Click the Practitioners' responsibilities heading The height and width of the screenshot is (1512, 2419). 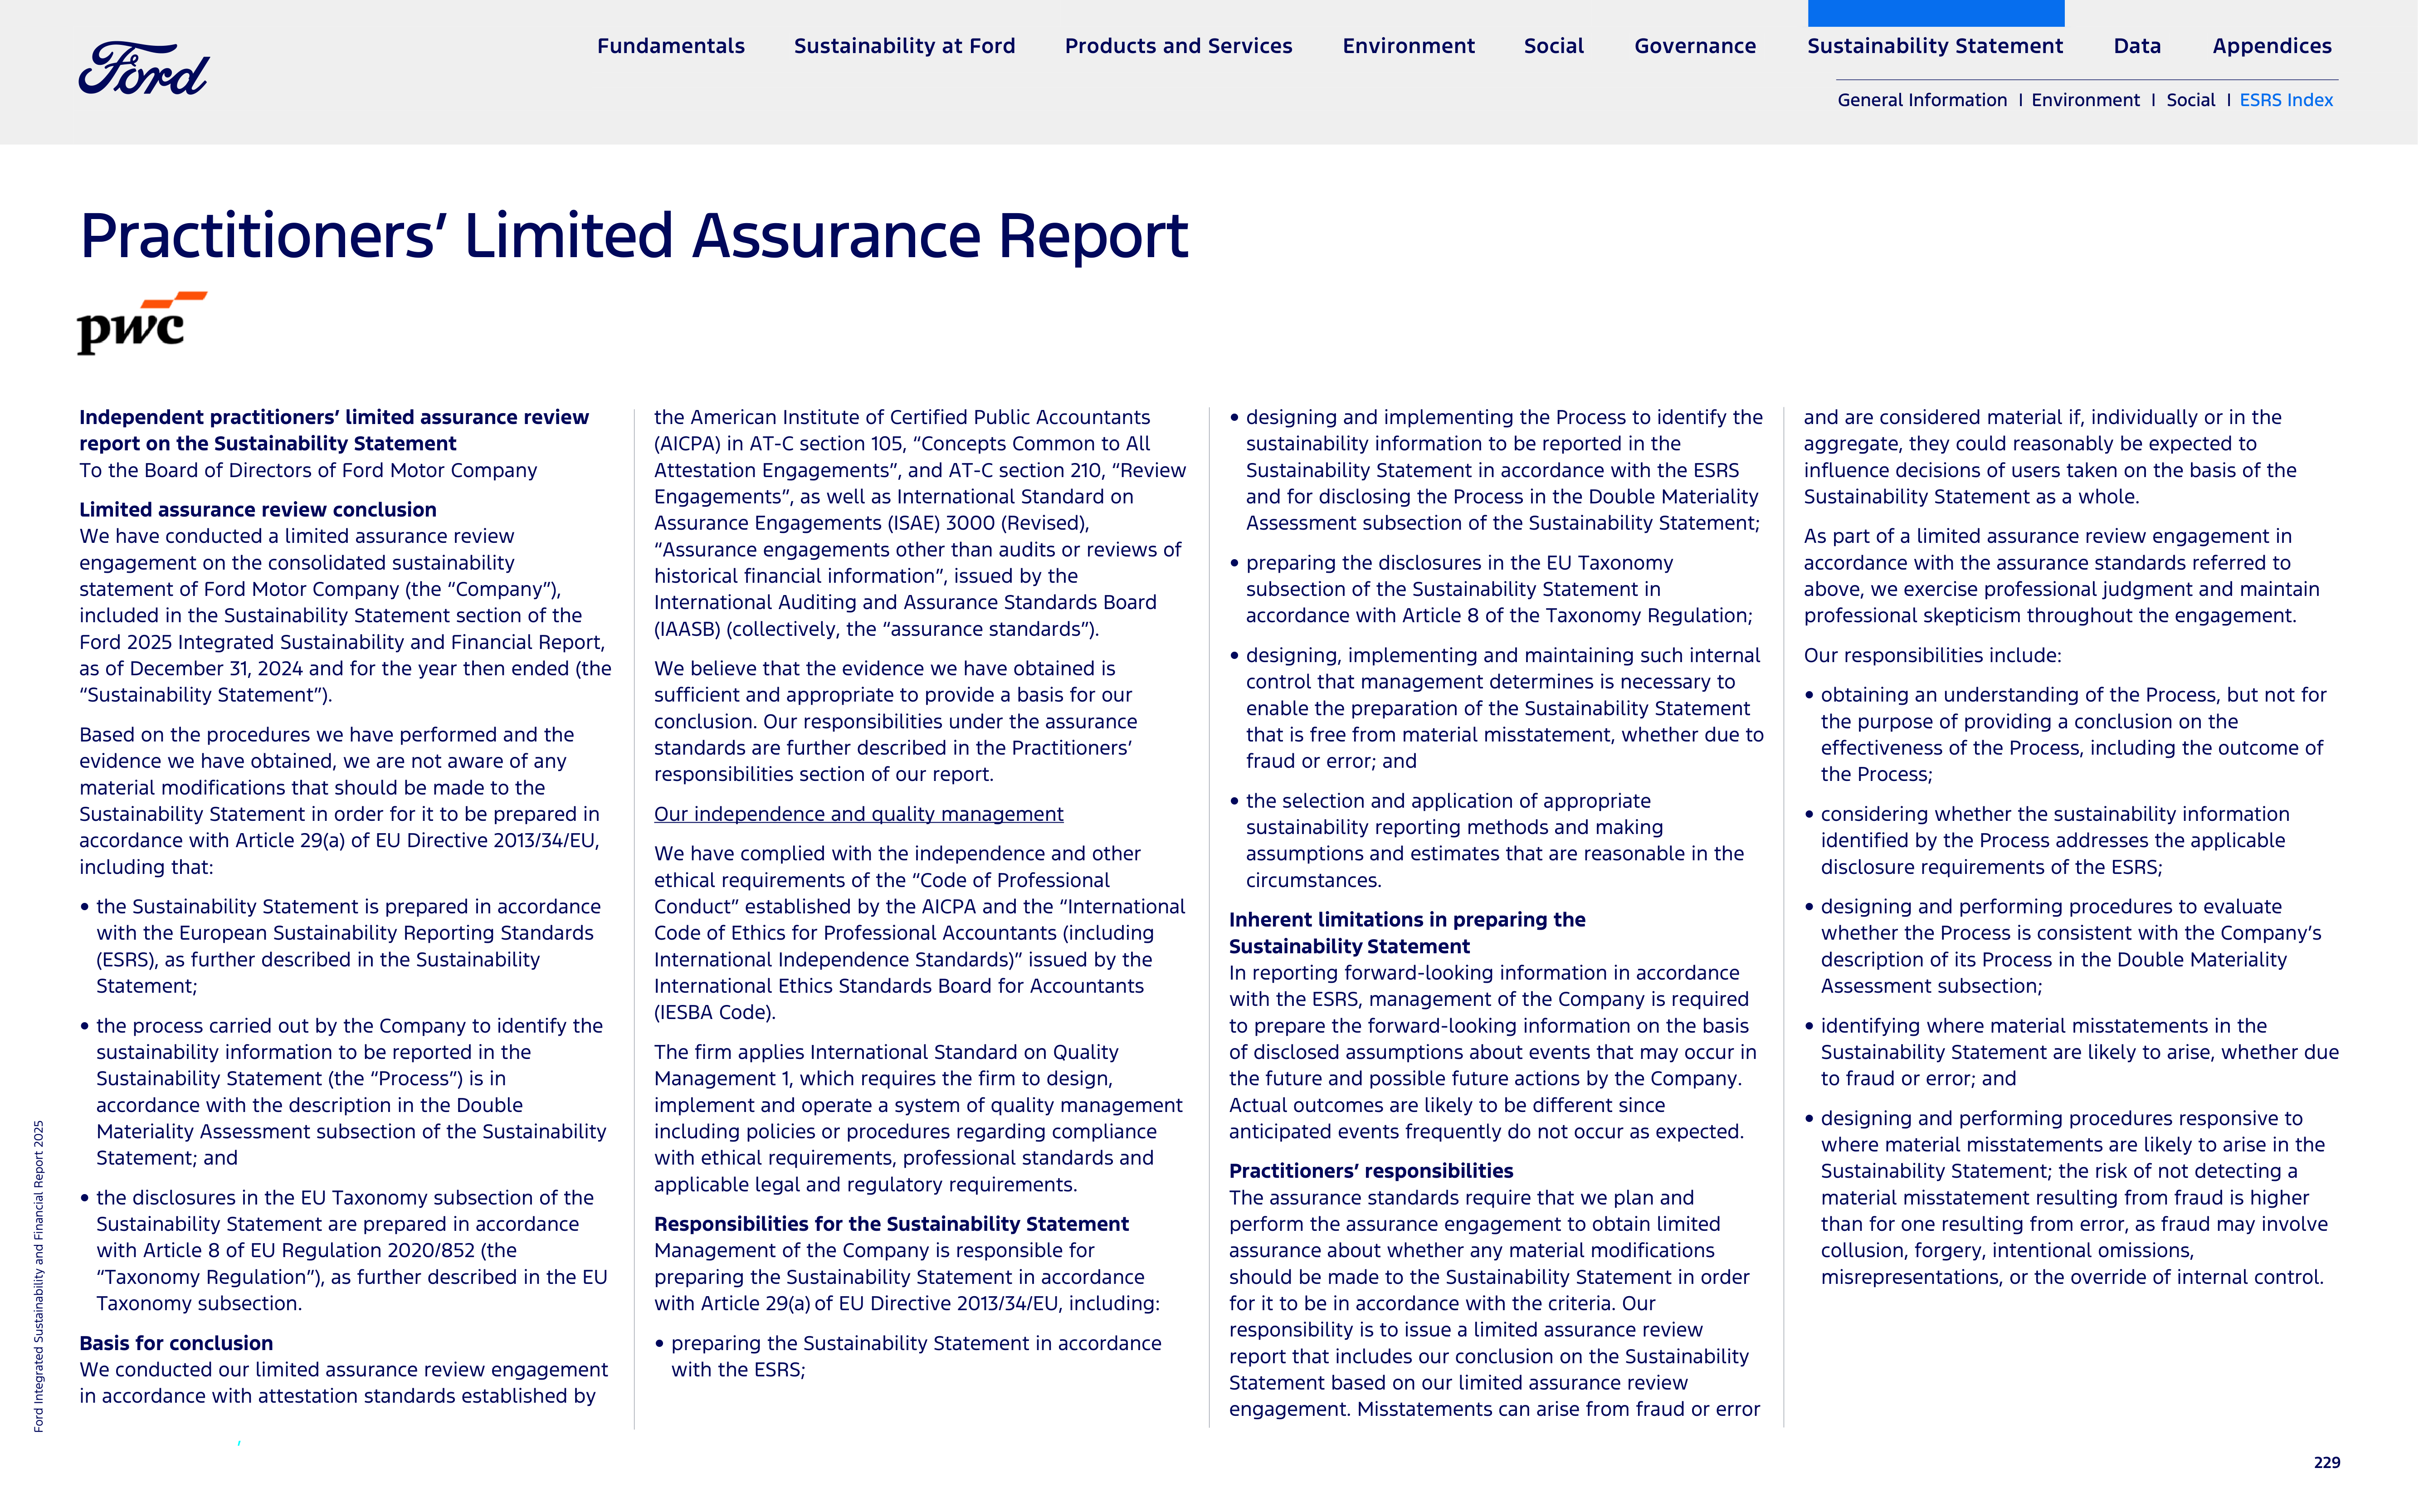pos(1371,1171)
